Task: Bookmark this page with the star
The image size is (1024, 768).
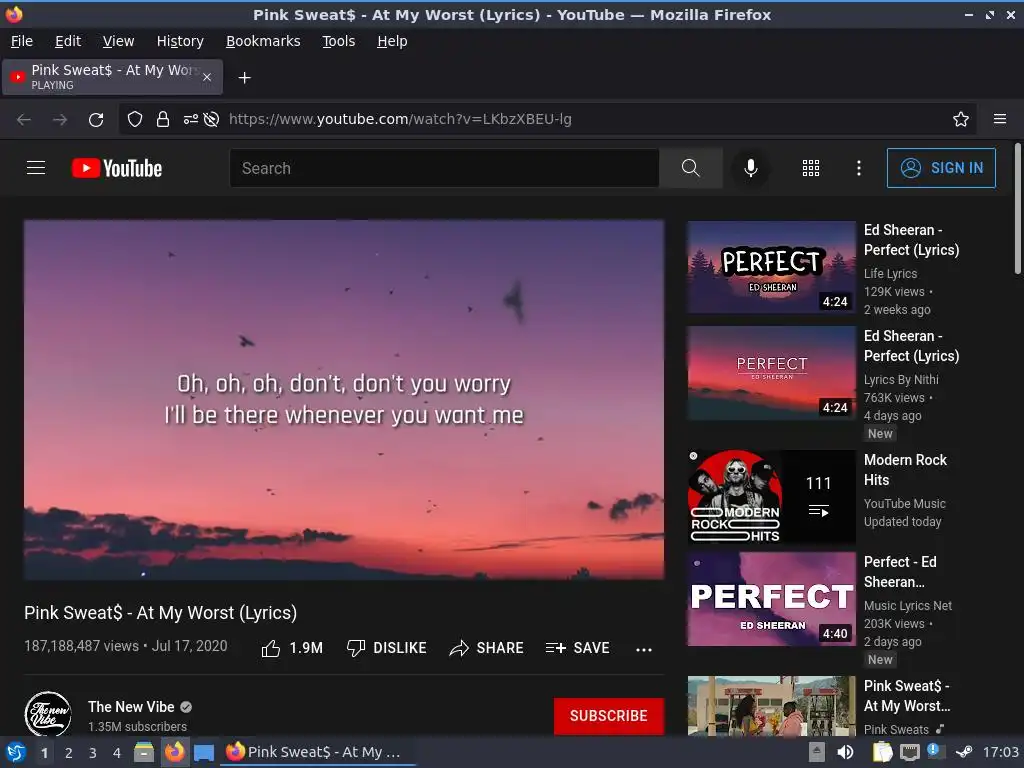Action: (961, 119)
